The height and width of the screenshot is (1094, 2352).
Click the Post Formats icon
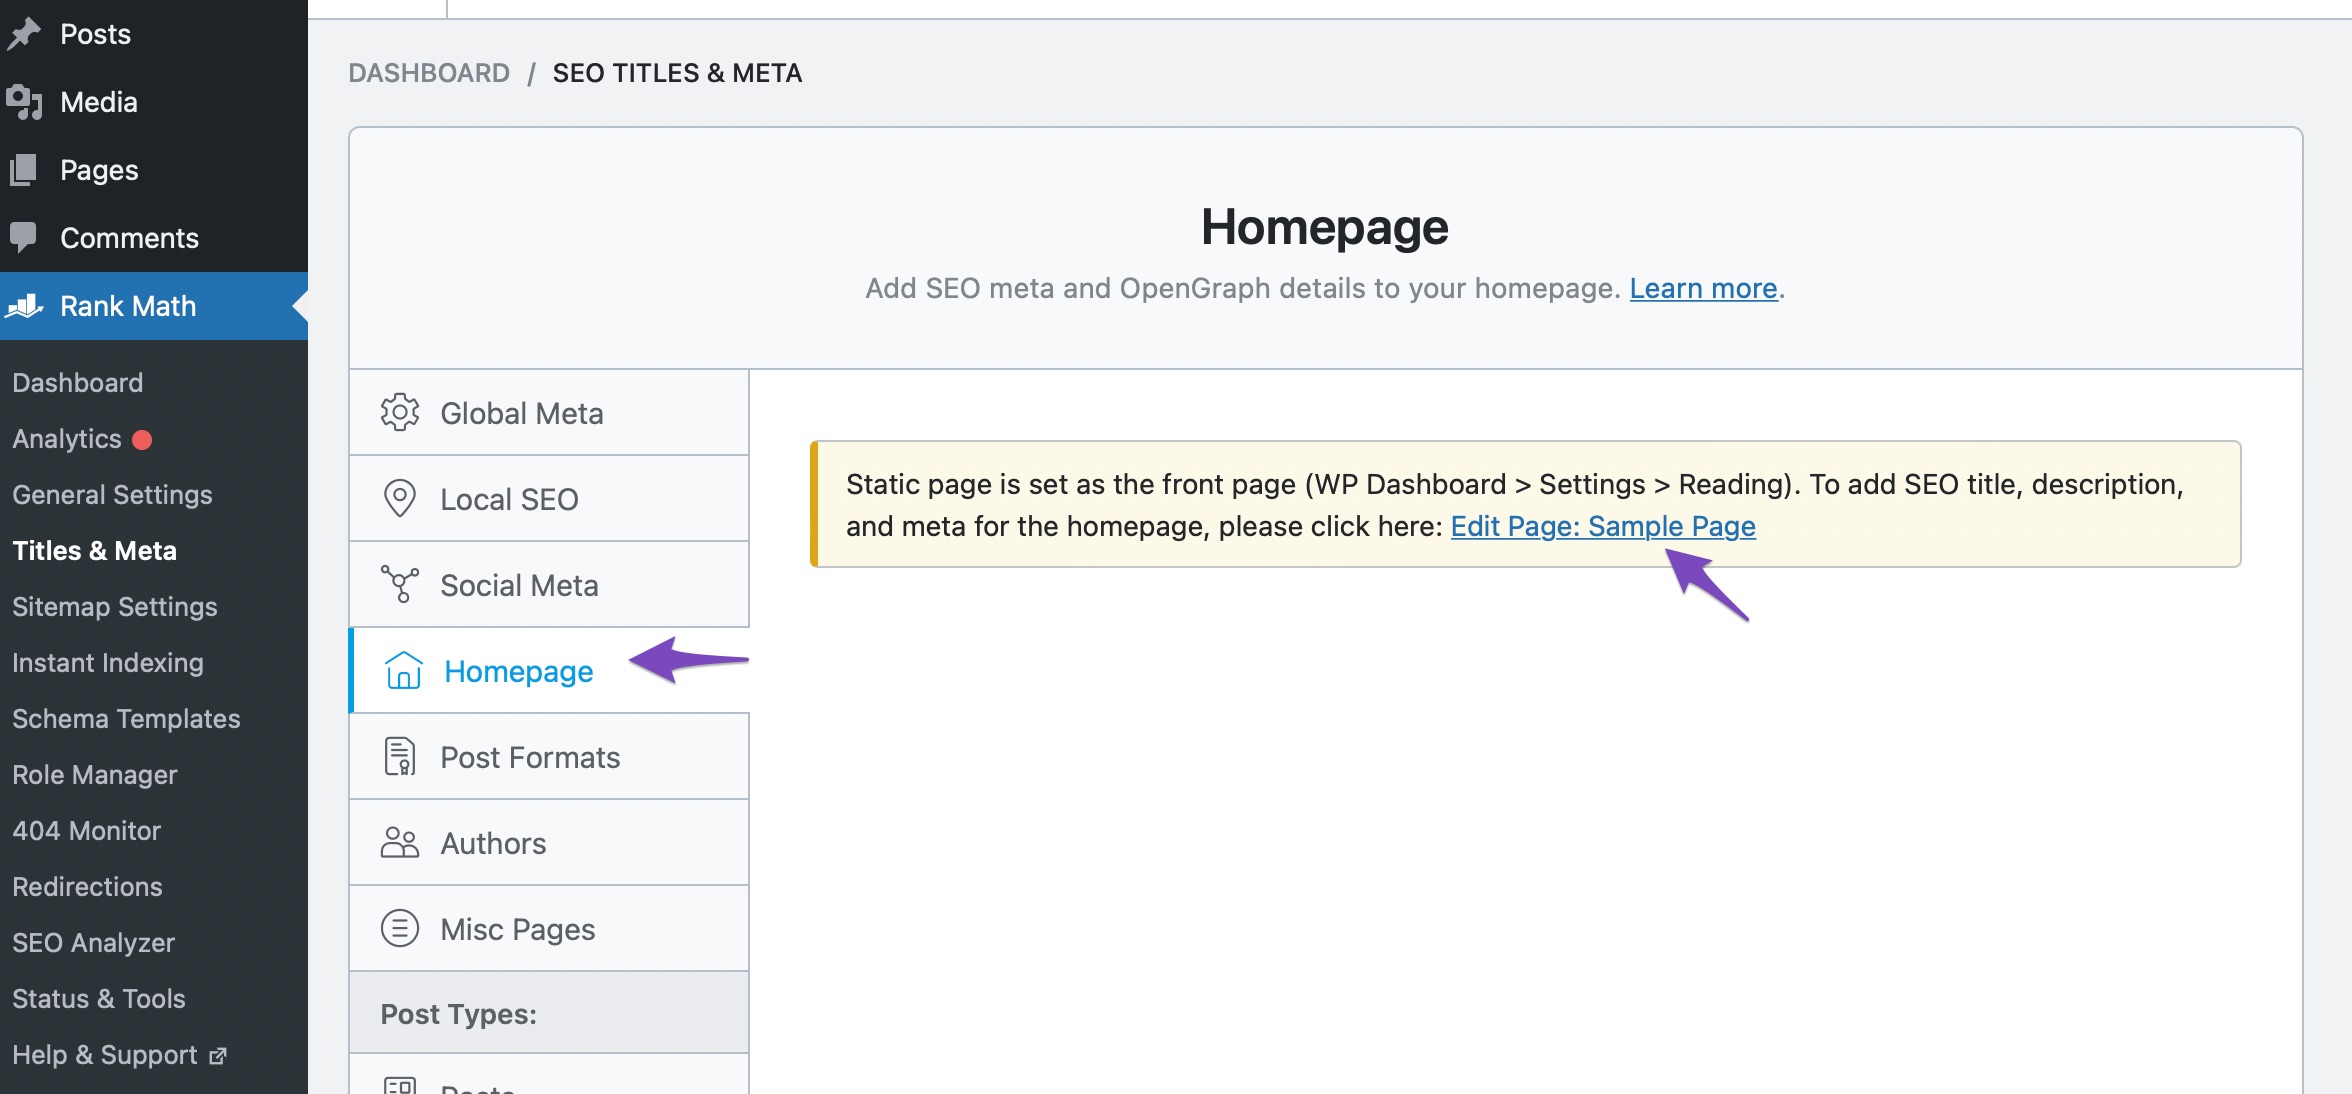pyautogui.click(x=398, y=756)
